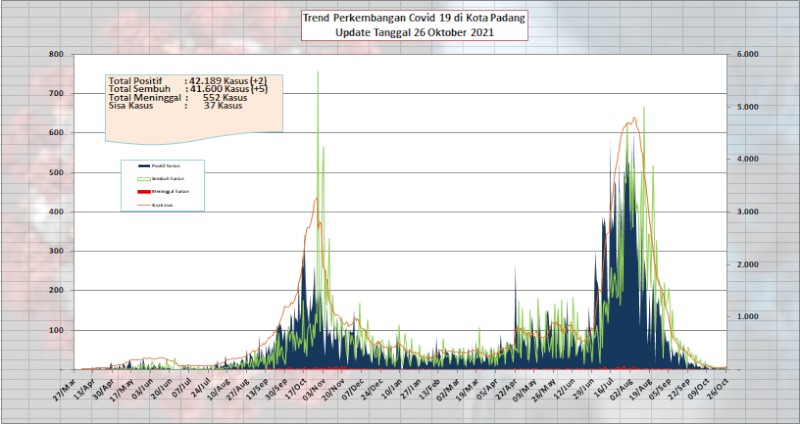The image size is (800, 424).
Task: Click the 'Sisa kasus' legend label
Action: click(162, 205)
